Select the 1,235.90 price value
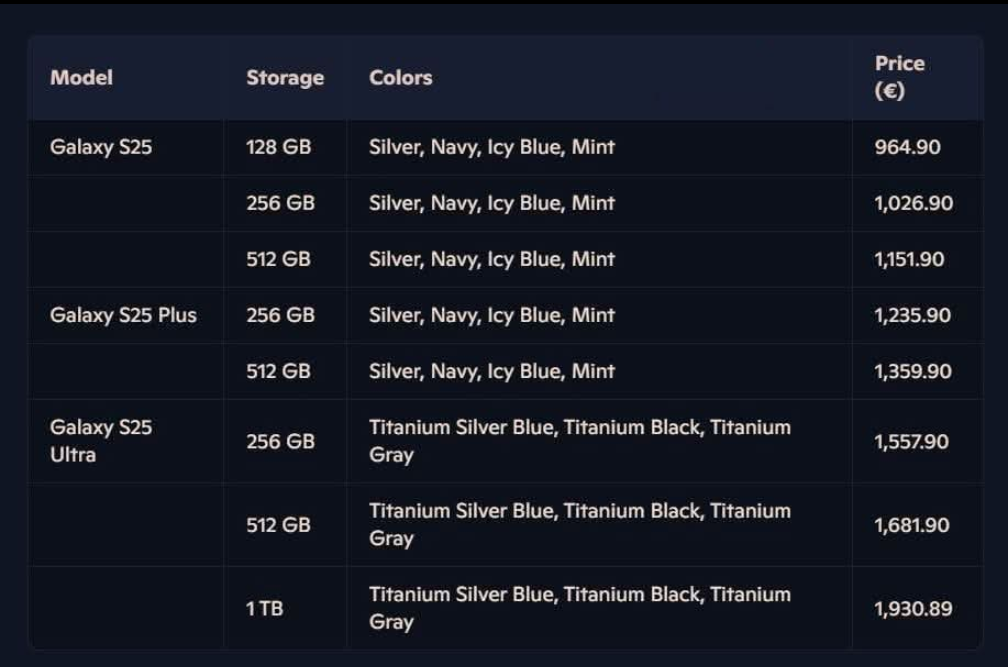 (x=912, y=315)
